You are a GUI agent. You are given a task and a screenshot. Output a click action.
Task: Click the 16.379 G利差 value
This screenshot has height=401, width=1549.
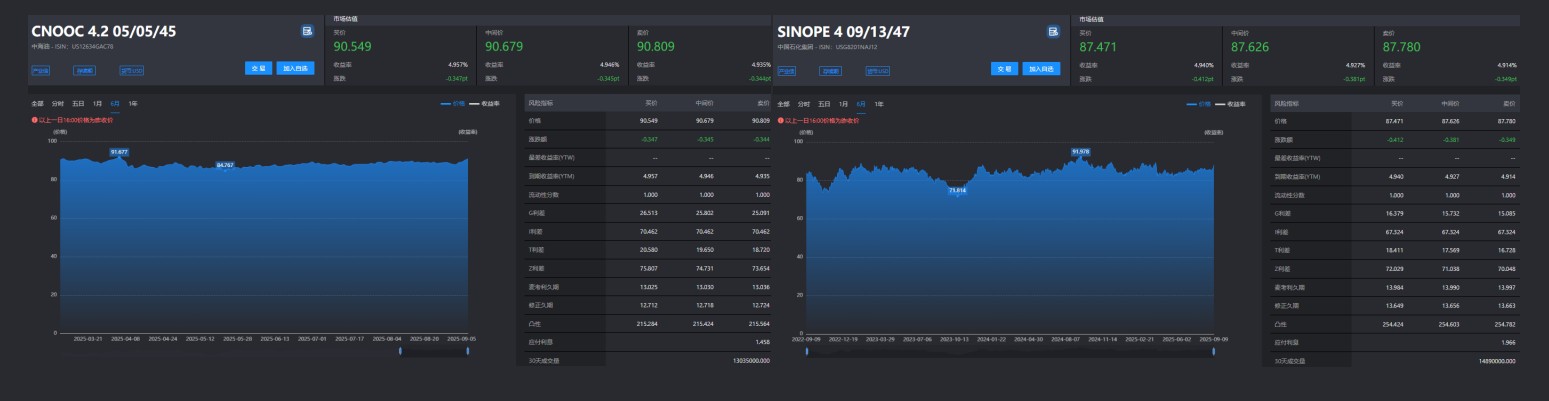[1394, 212]
